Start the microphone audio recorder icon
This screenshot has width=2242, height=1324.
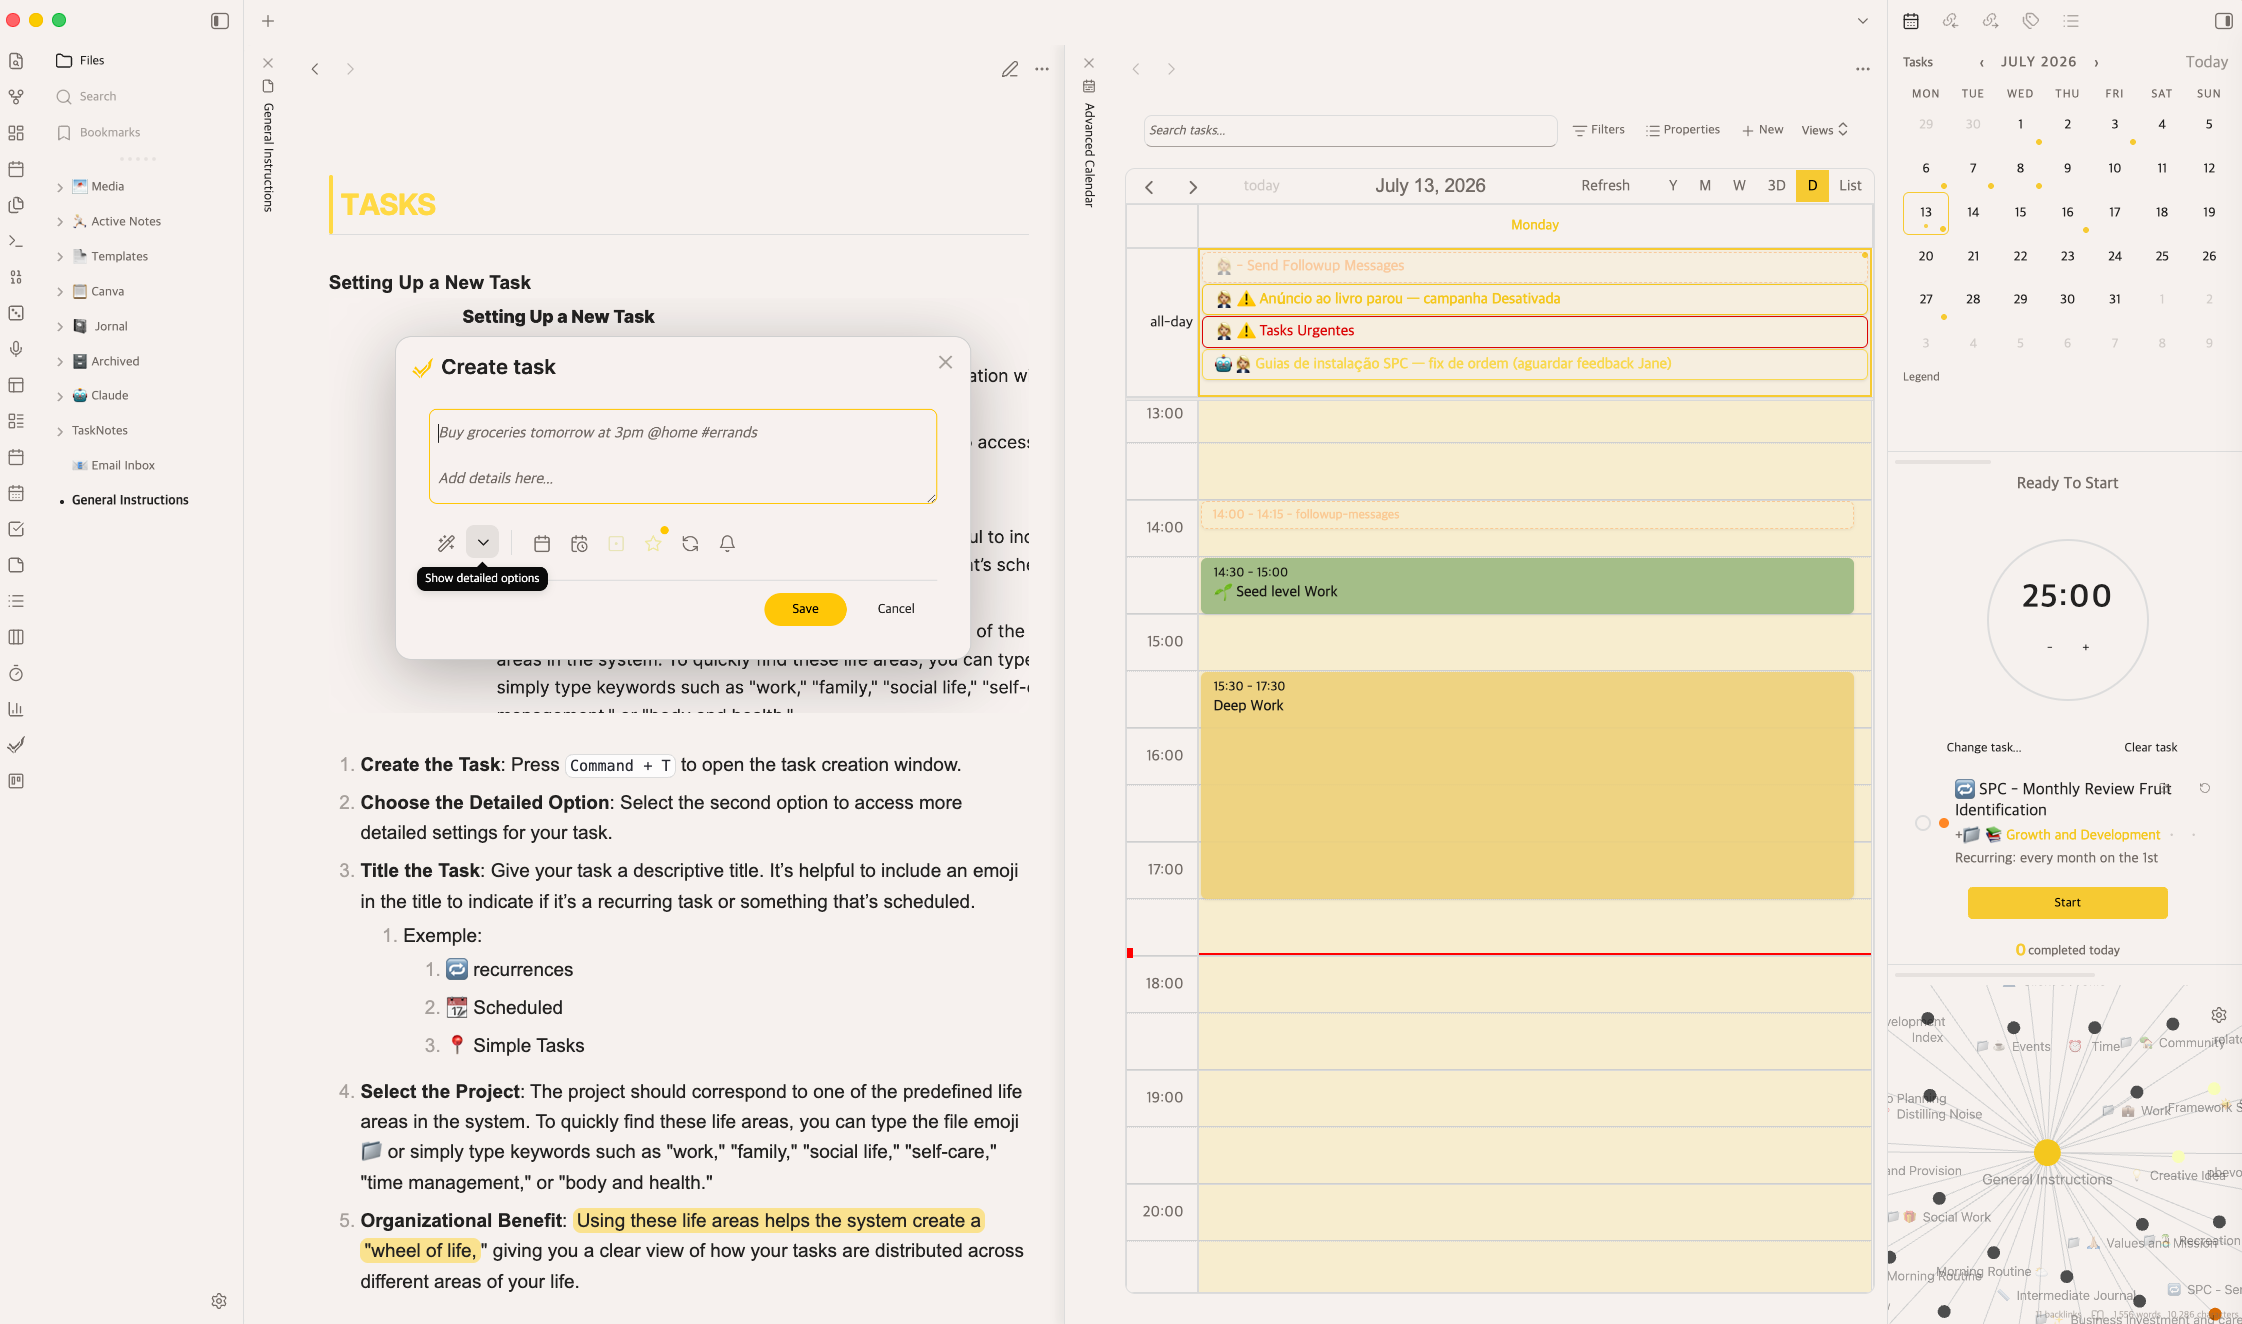(x=16, y=349)
